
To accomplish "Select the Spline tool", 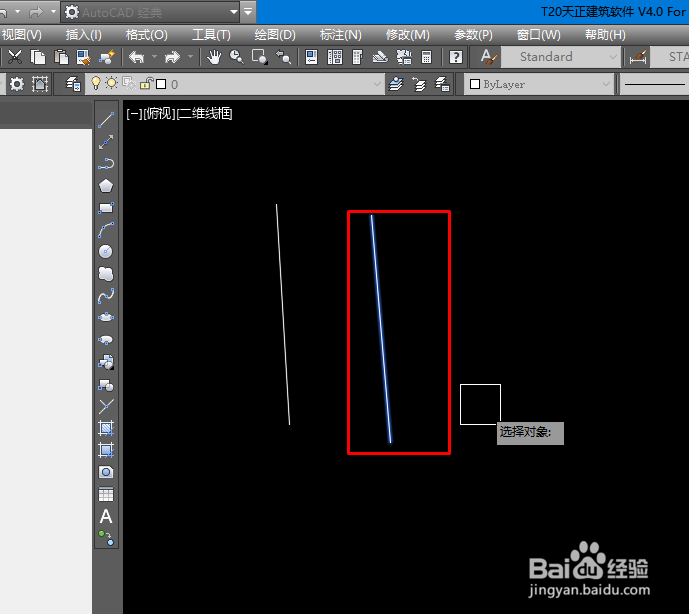I will click(x=106, y=296).
